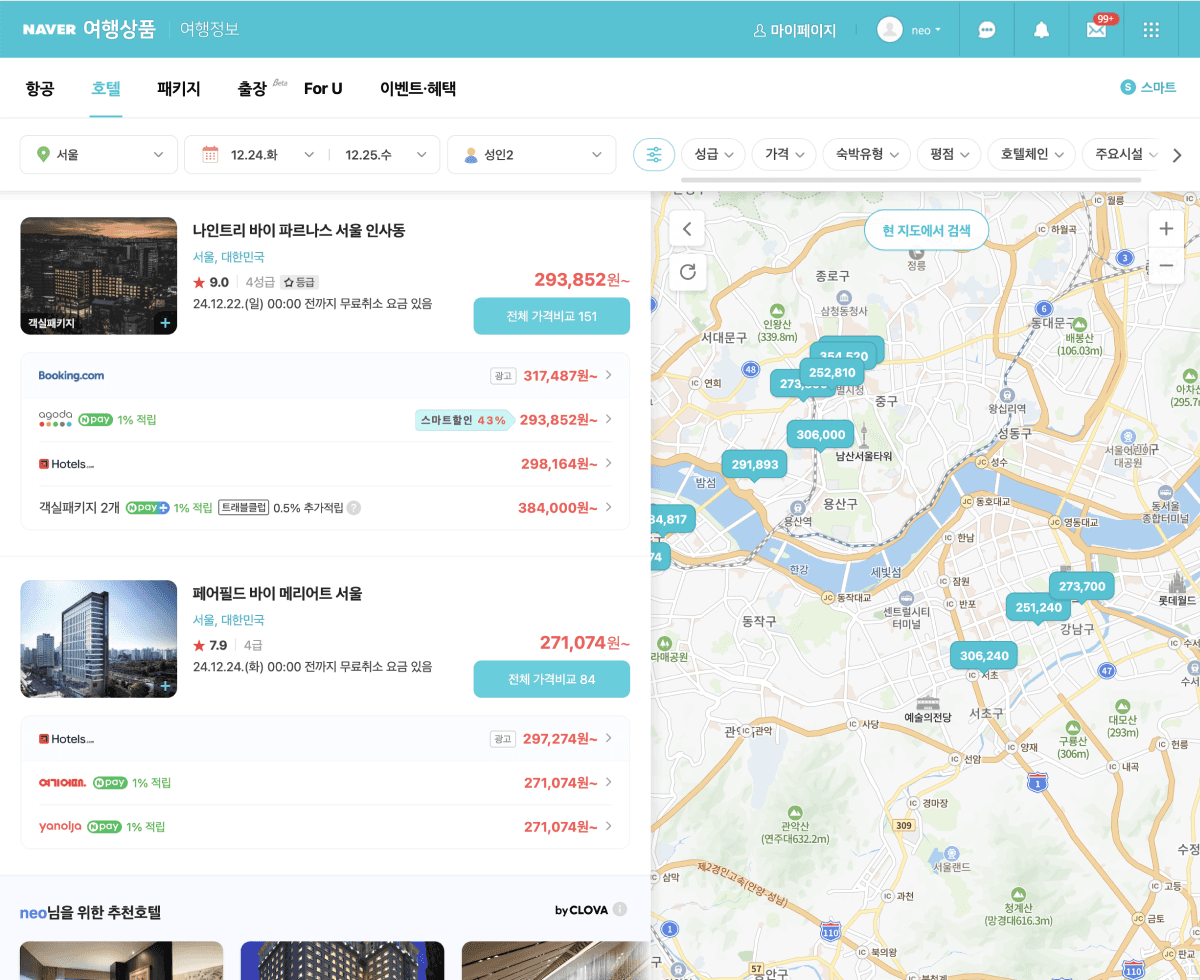Open 페어필드 바이 메리어트 서울 hotel title
Image resolution: width=1200 pixels, height=980 pixels.
[277, 593]
